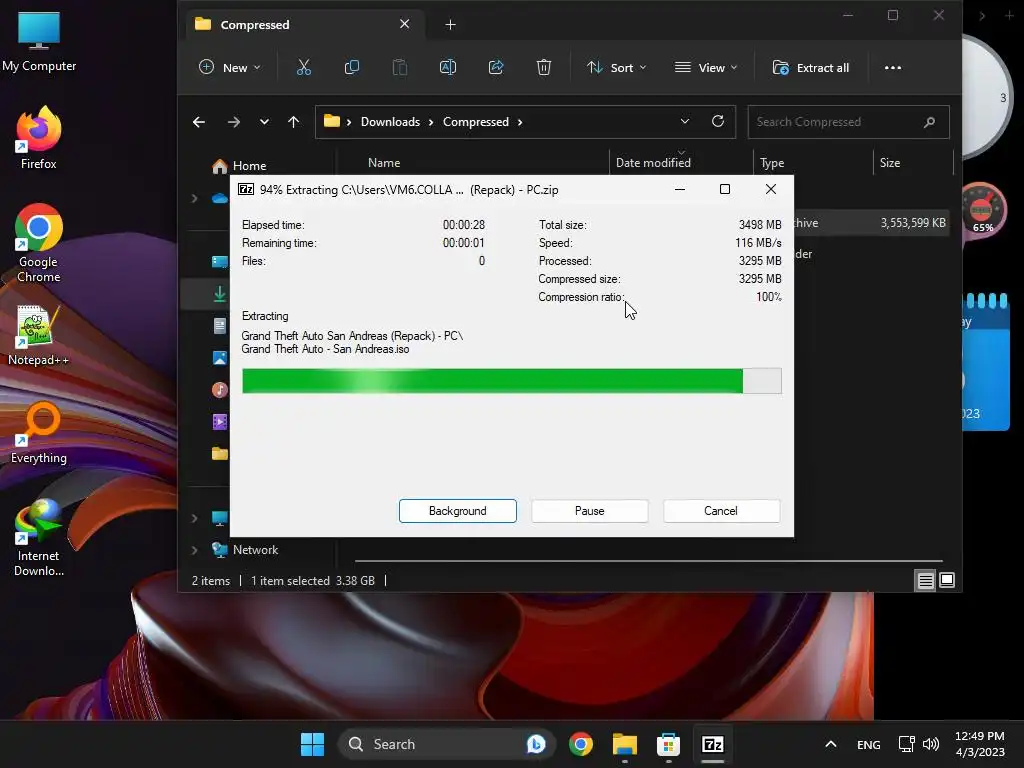Viewport: 1024px width, 768px height.
Task: Click the Share icon in Explorer toolbar
Action: (x=496, y=67)
